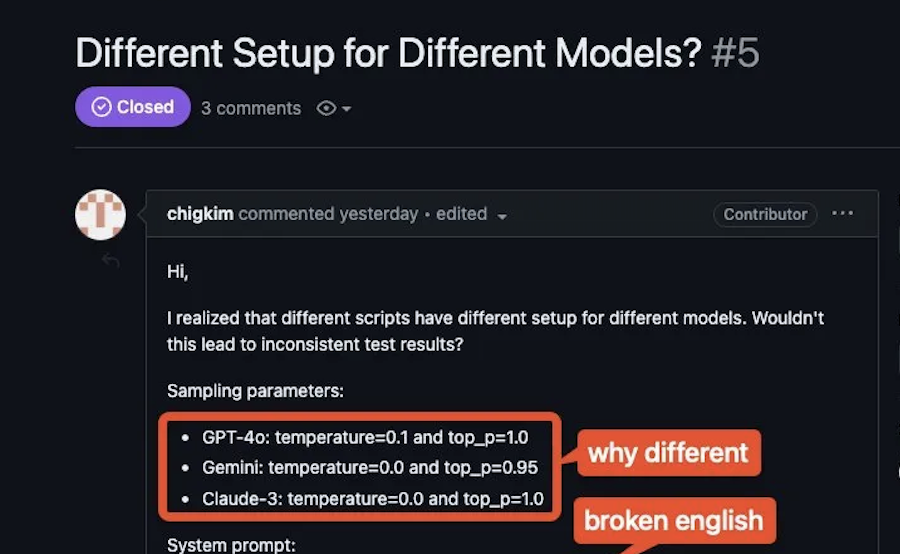Open the chigkim username profile link
Image resolution: width=900 pixels, height=554 pixels.
tap(200, 214)
